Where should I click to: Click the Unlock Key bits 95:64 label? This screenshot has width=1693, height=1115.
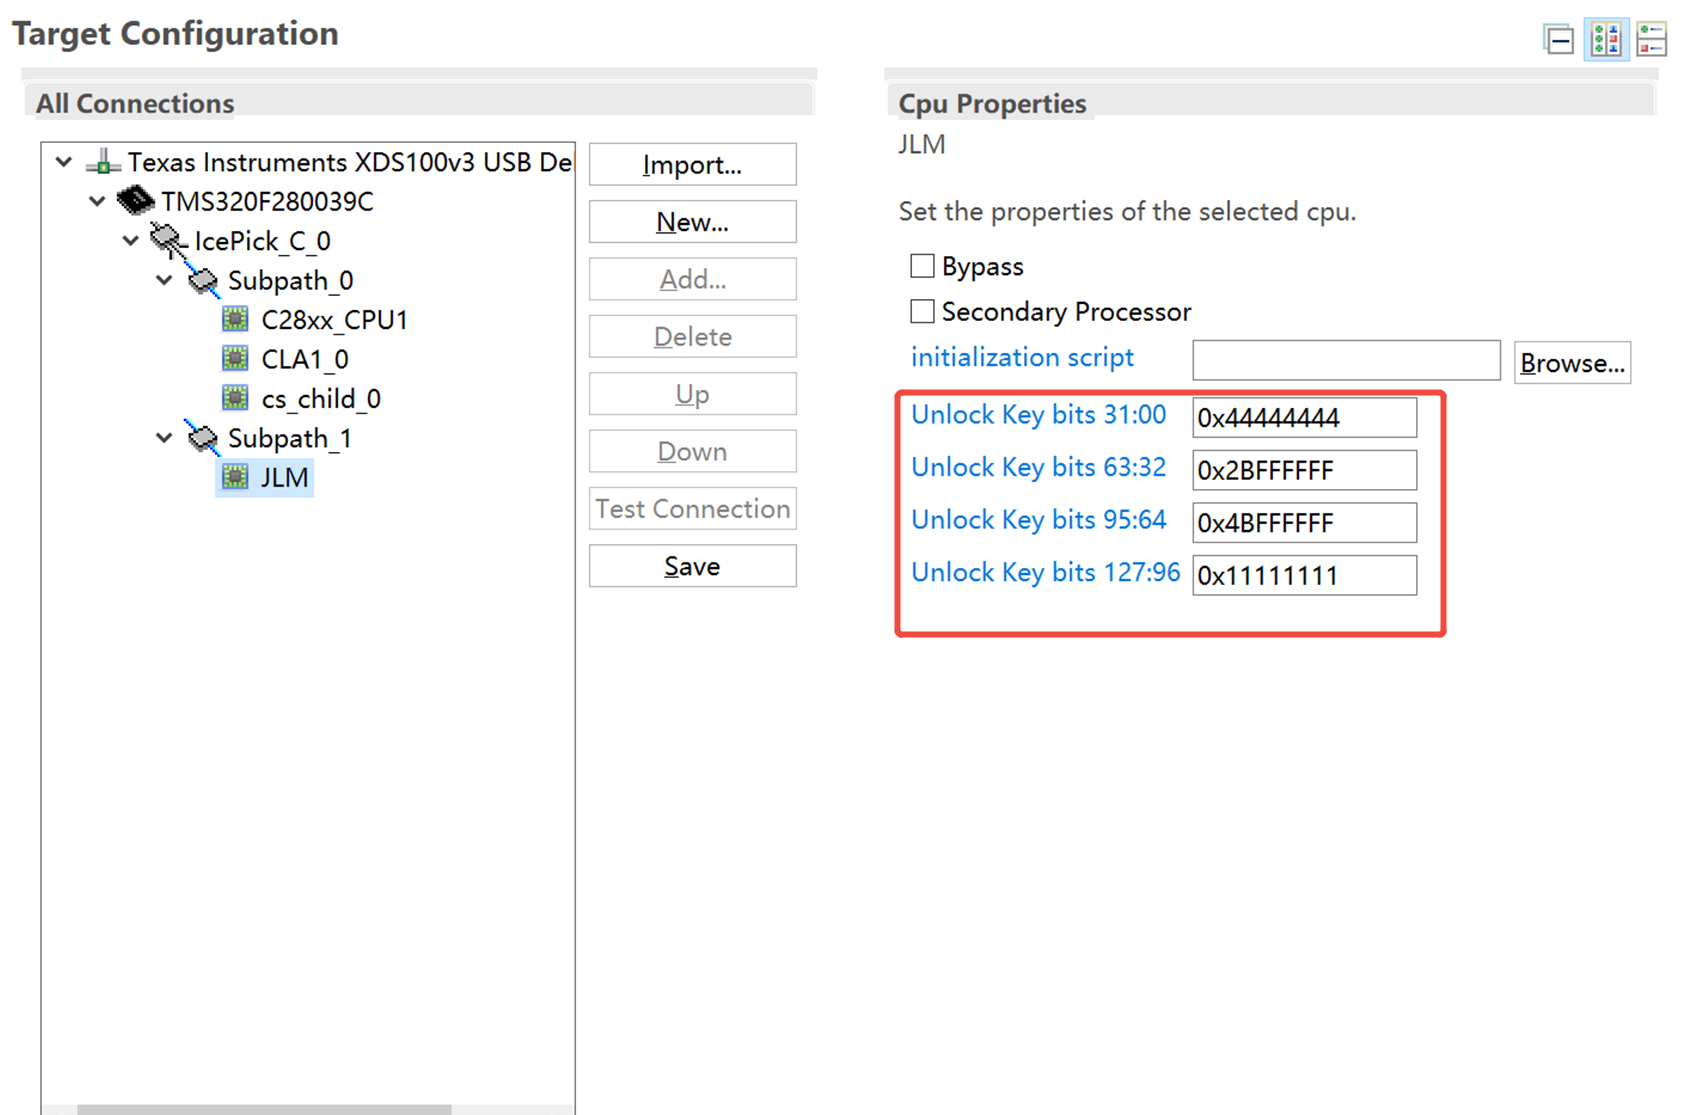1038,520
